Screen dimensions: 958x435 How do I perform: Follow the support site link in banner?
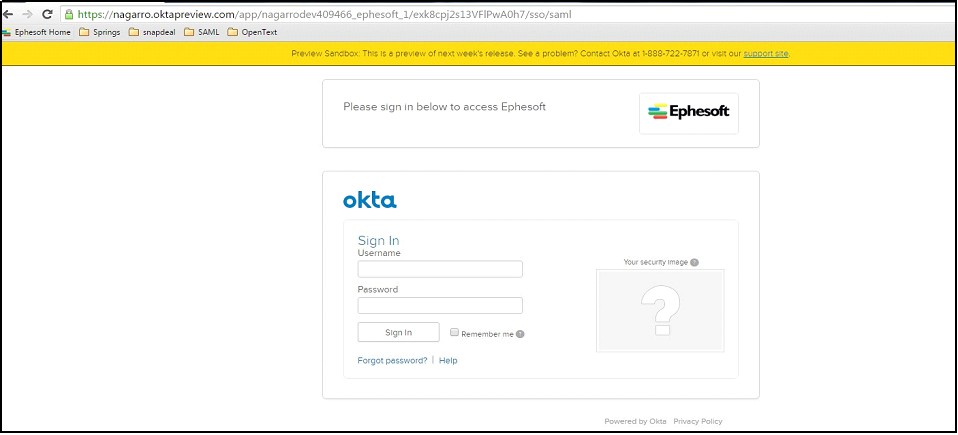pos(766,54)
